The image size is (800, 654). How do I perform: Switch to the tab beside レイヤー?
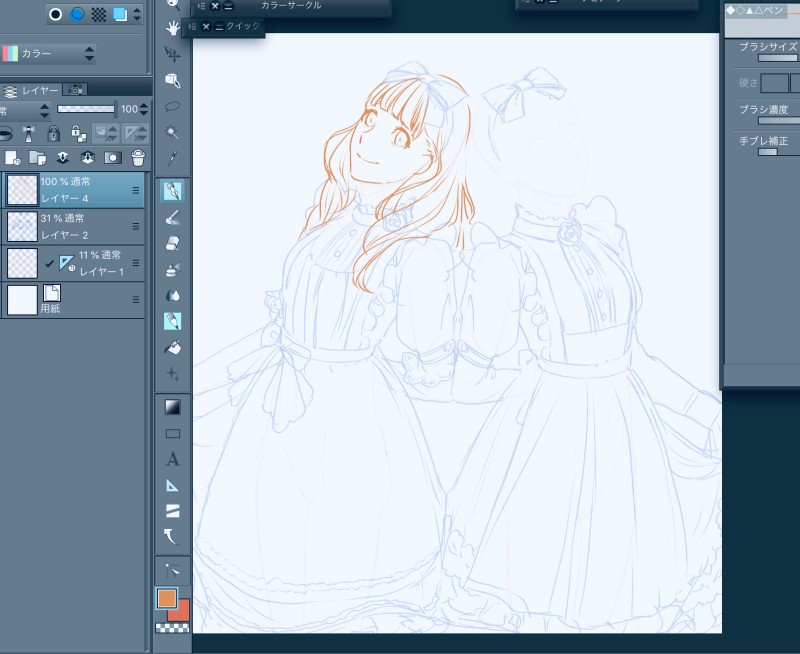tap(76, 90)
